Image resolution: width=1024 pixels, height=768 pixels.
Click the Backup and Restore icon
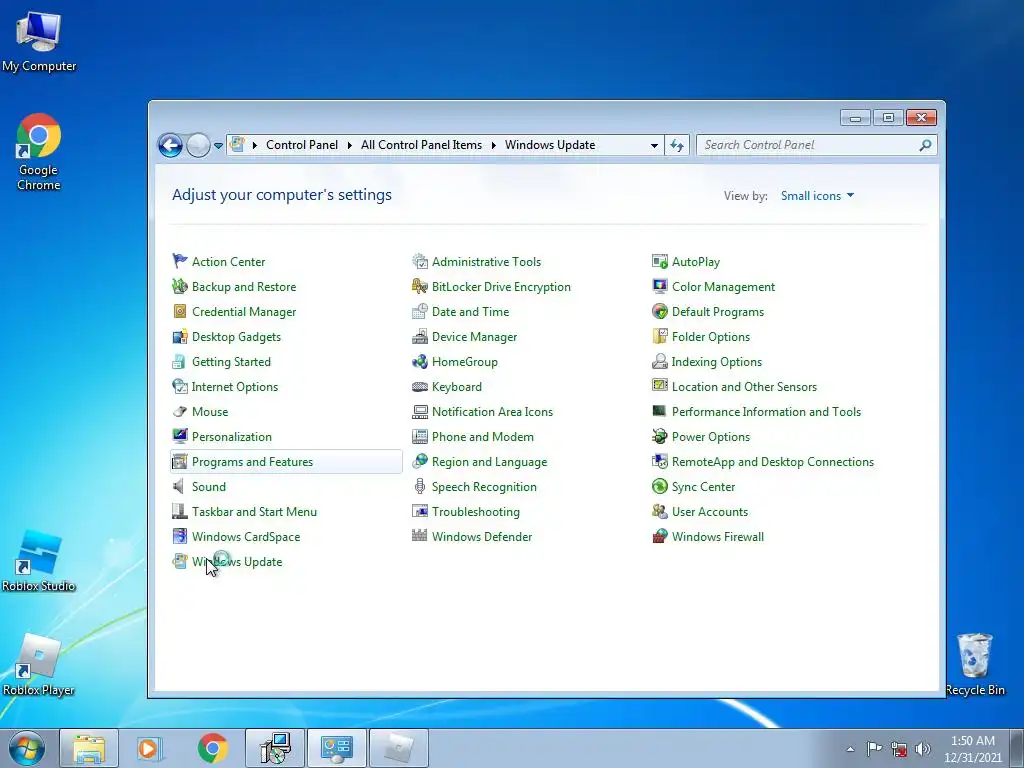180,286
